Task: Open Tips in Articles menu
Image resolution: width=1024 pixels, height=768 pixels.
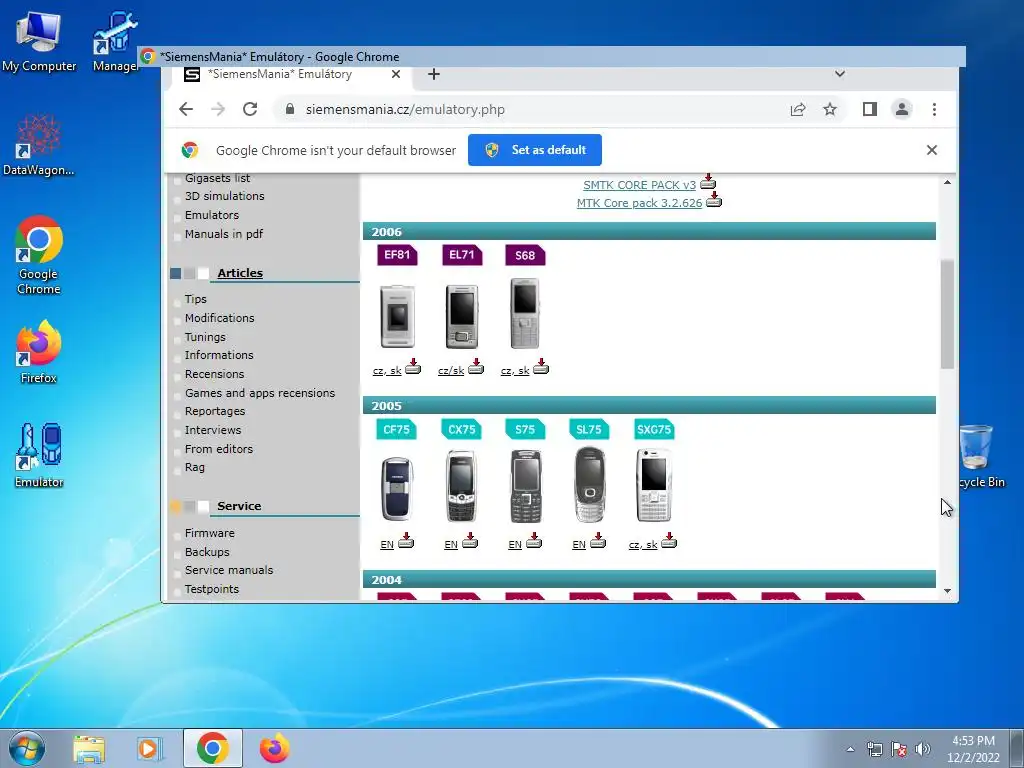Action: point(195,299)
